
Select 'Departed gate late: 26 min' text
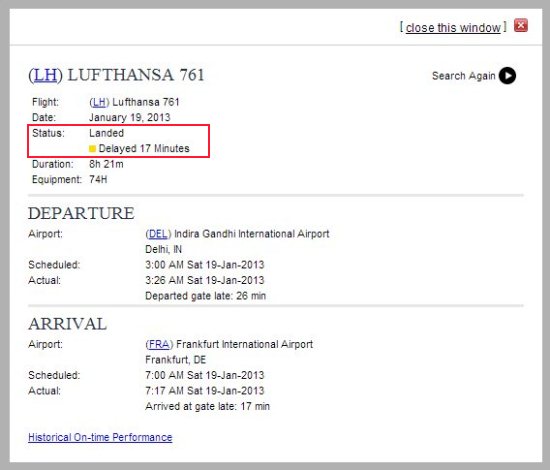(x=206, y=296)
